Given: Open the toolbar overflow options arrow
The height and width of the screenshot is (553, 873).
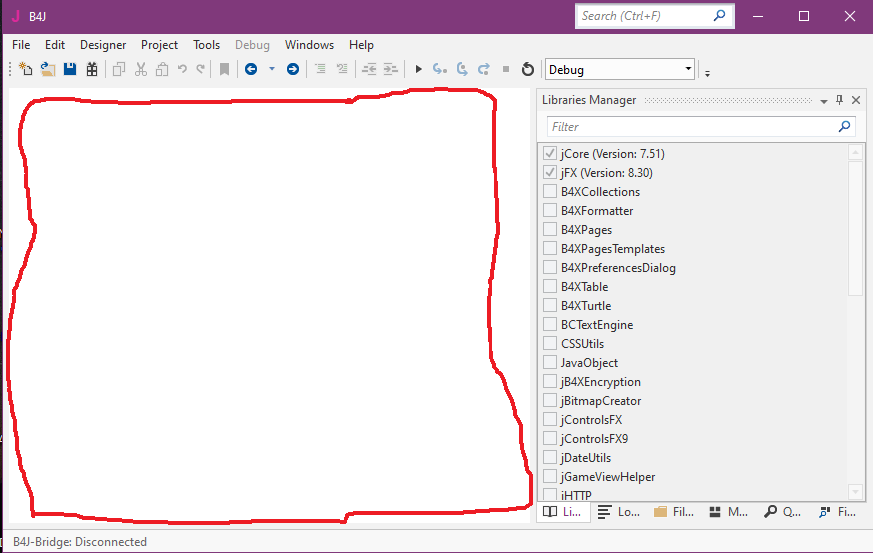Looking at the screenshot, I should pyautogui.click(x=707, y=72).
